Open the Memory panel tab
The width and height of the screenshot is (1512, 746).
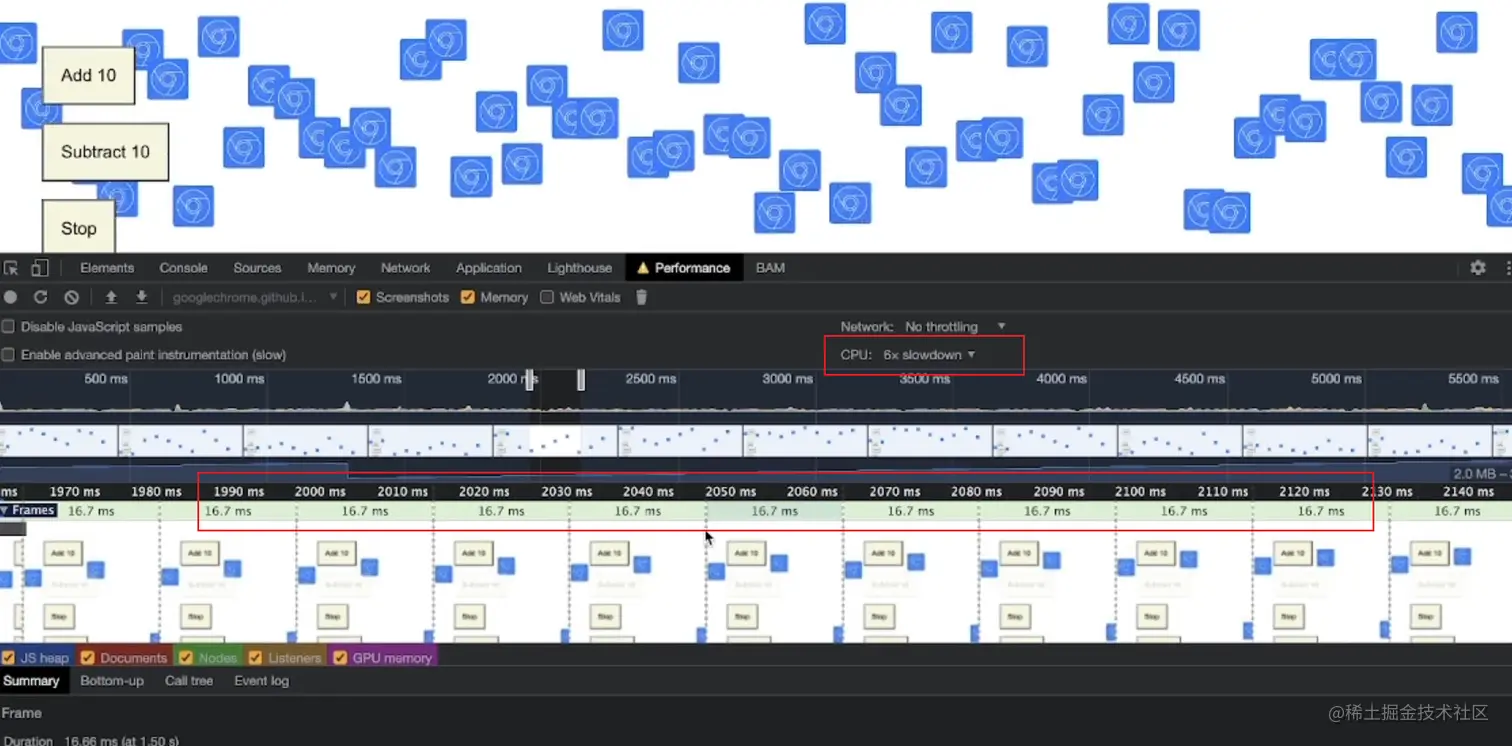pyautogui.click(x=331, y=268)
